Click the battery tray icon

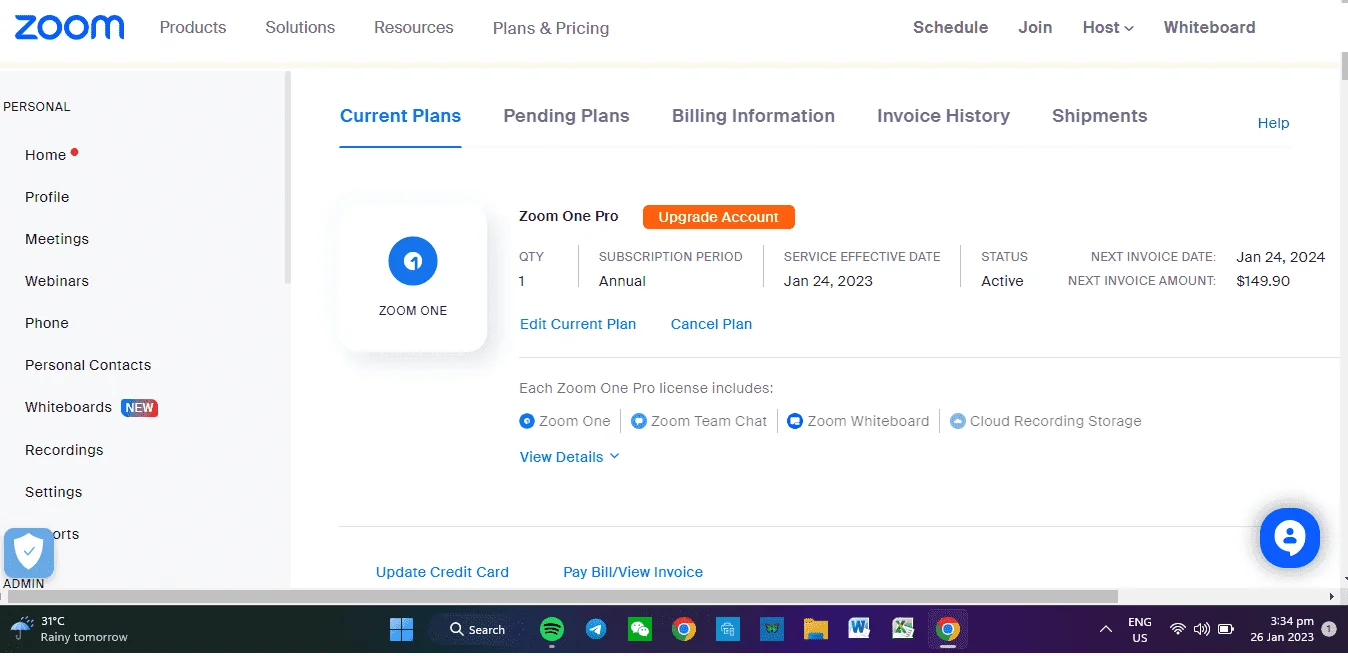(1227, 629)
